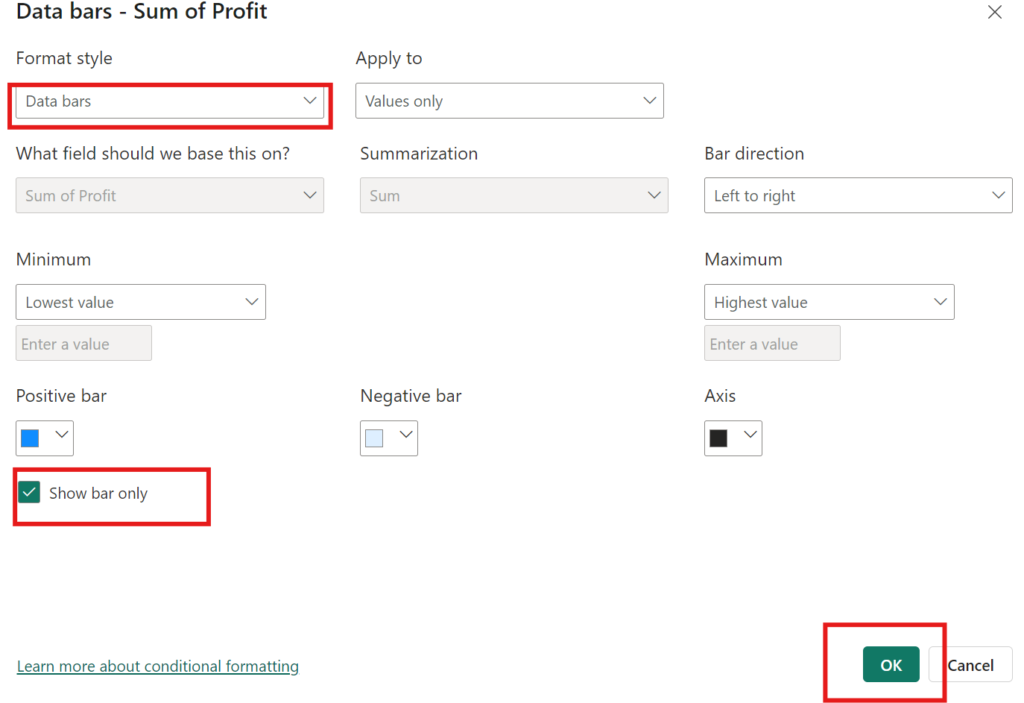Confirm with the OK button
The height and width of the screenshot is (703, 1024).
891,664
